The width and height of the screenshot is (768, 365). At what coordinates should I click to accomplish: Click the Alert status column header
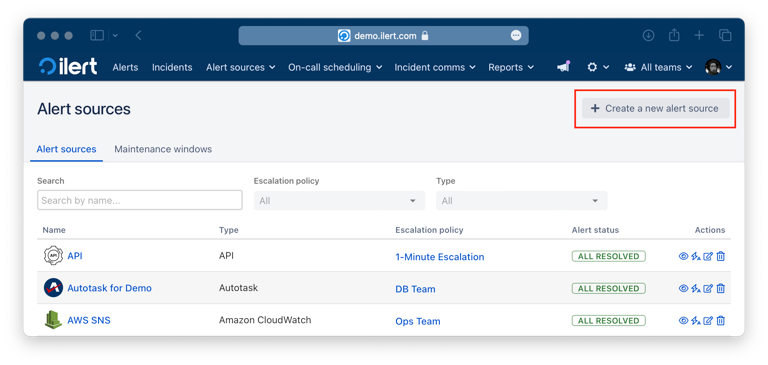click(595, 230)
